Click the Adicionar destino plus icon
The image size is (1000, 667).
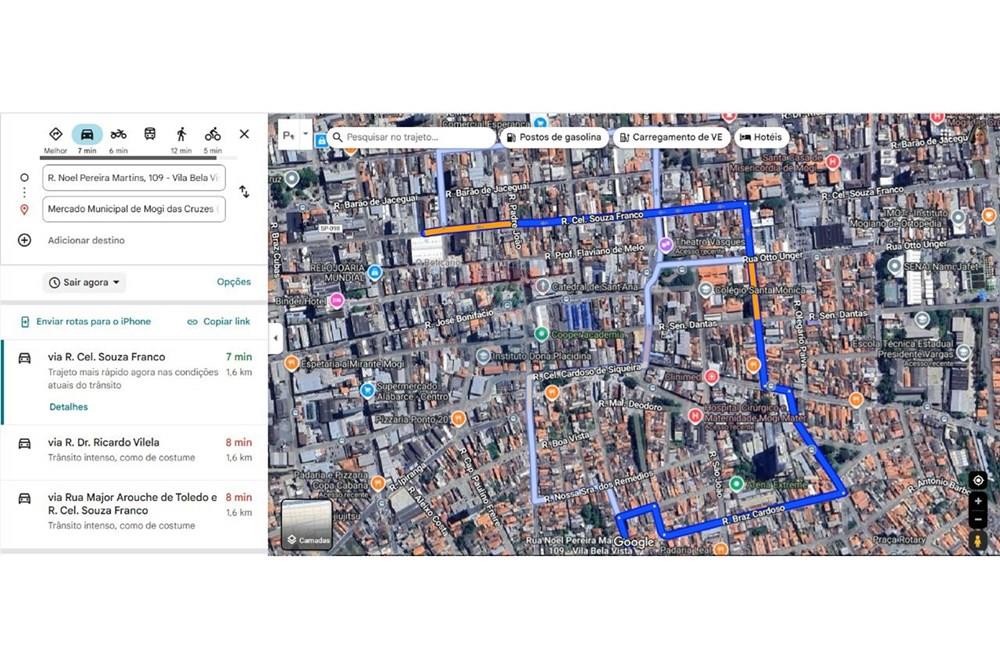tap(25, 240)
